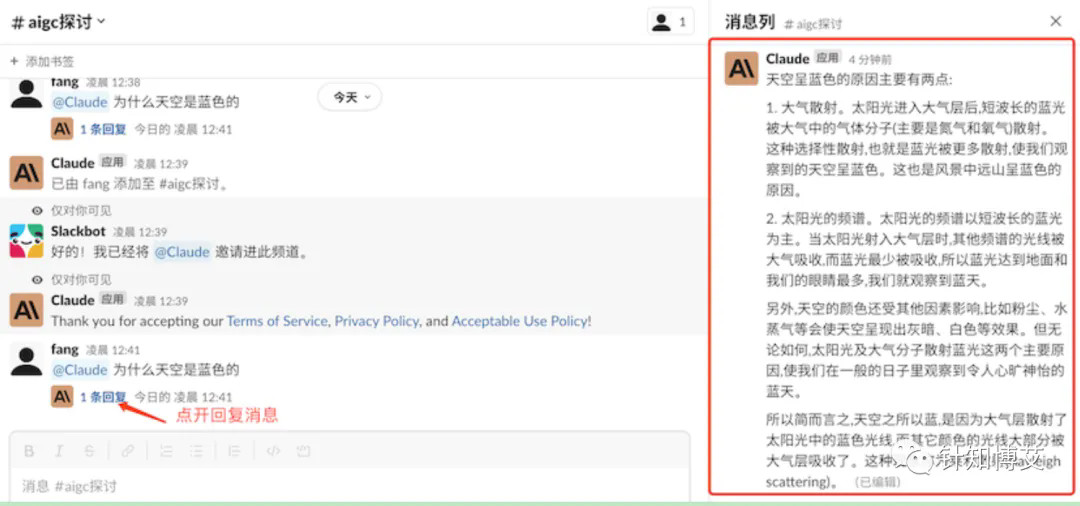
Task: Click Claude reply avatar under 12:38 message
Action: 62,129
